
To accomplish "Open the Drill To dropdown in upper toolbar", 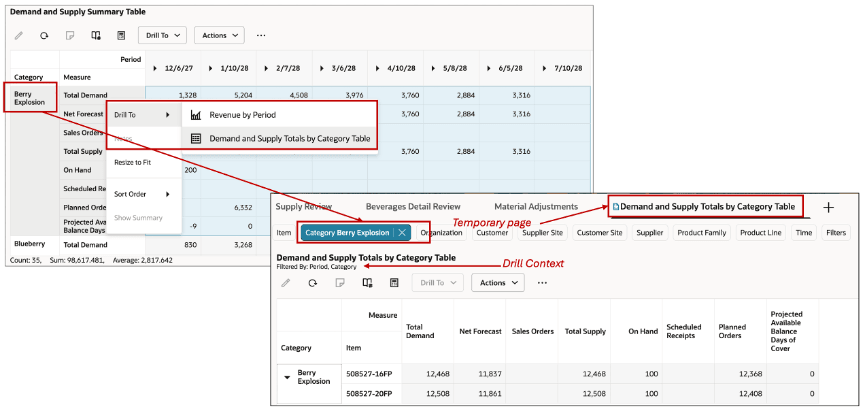I will 162,35.
